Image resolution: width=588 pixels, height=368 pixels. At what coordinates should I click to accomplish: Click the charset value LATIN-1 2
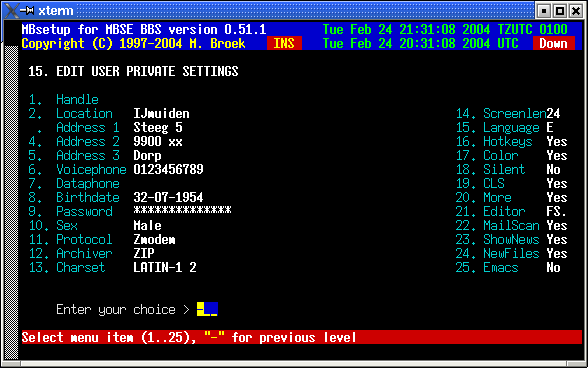tap(165, 267)
